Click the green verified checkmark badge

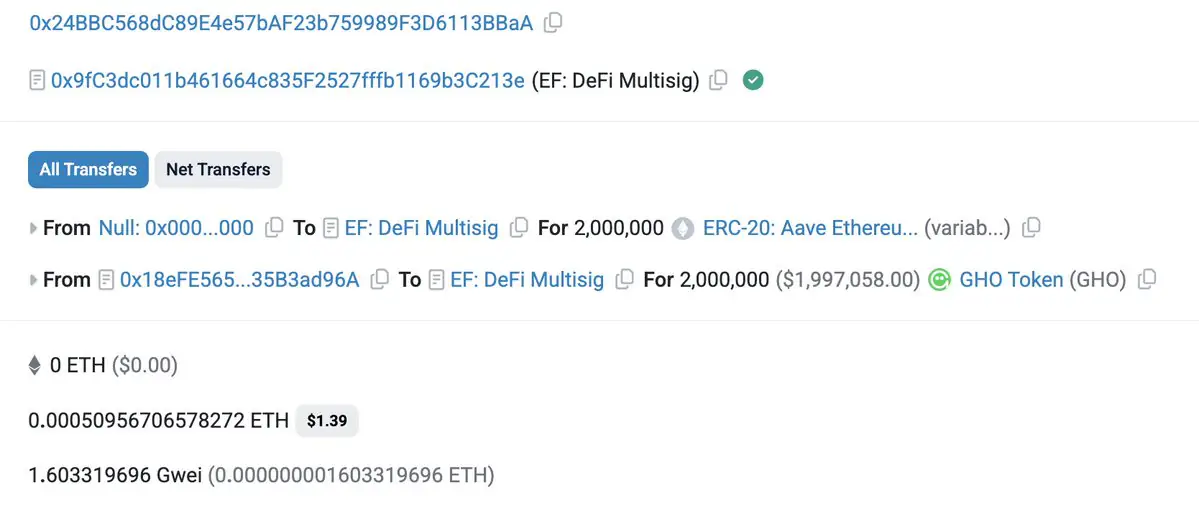coord(753,80)
